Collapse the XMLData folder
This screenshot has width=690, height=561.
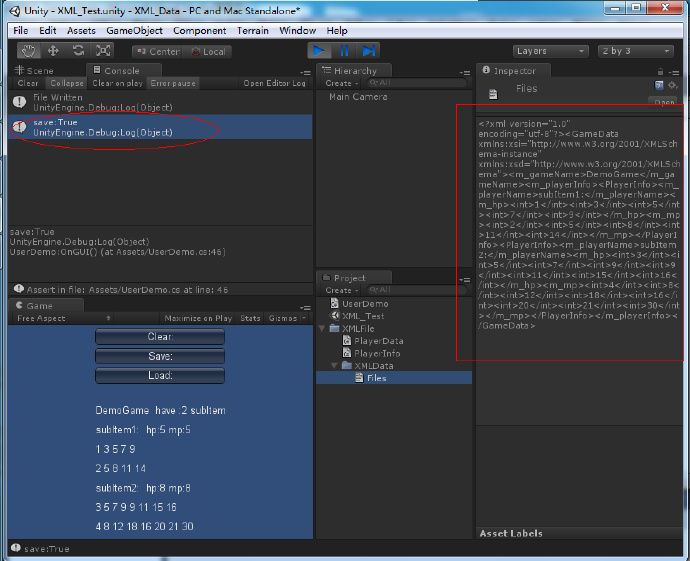tap(334, 365)
